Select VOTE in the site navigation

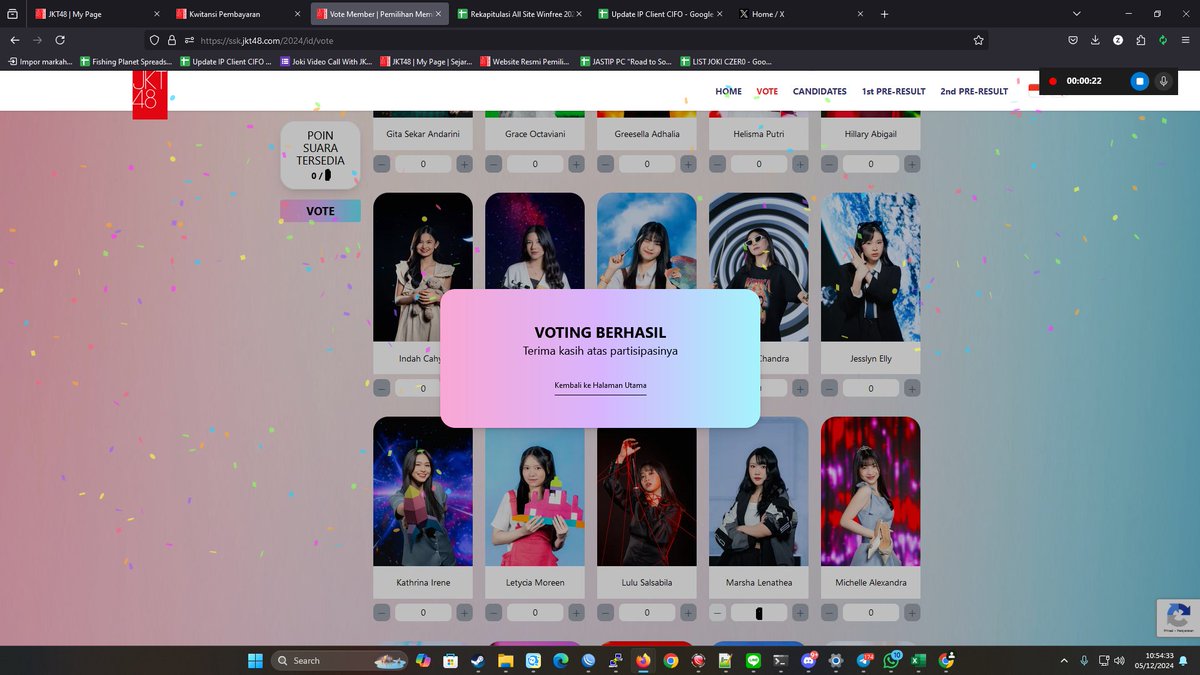coord(767,91)
